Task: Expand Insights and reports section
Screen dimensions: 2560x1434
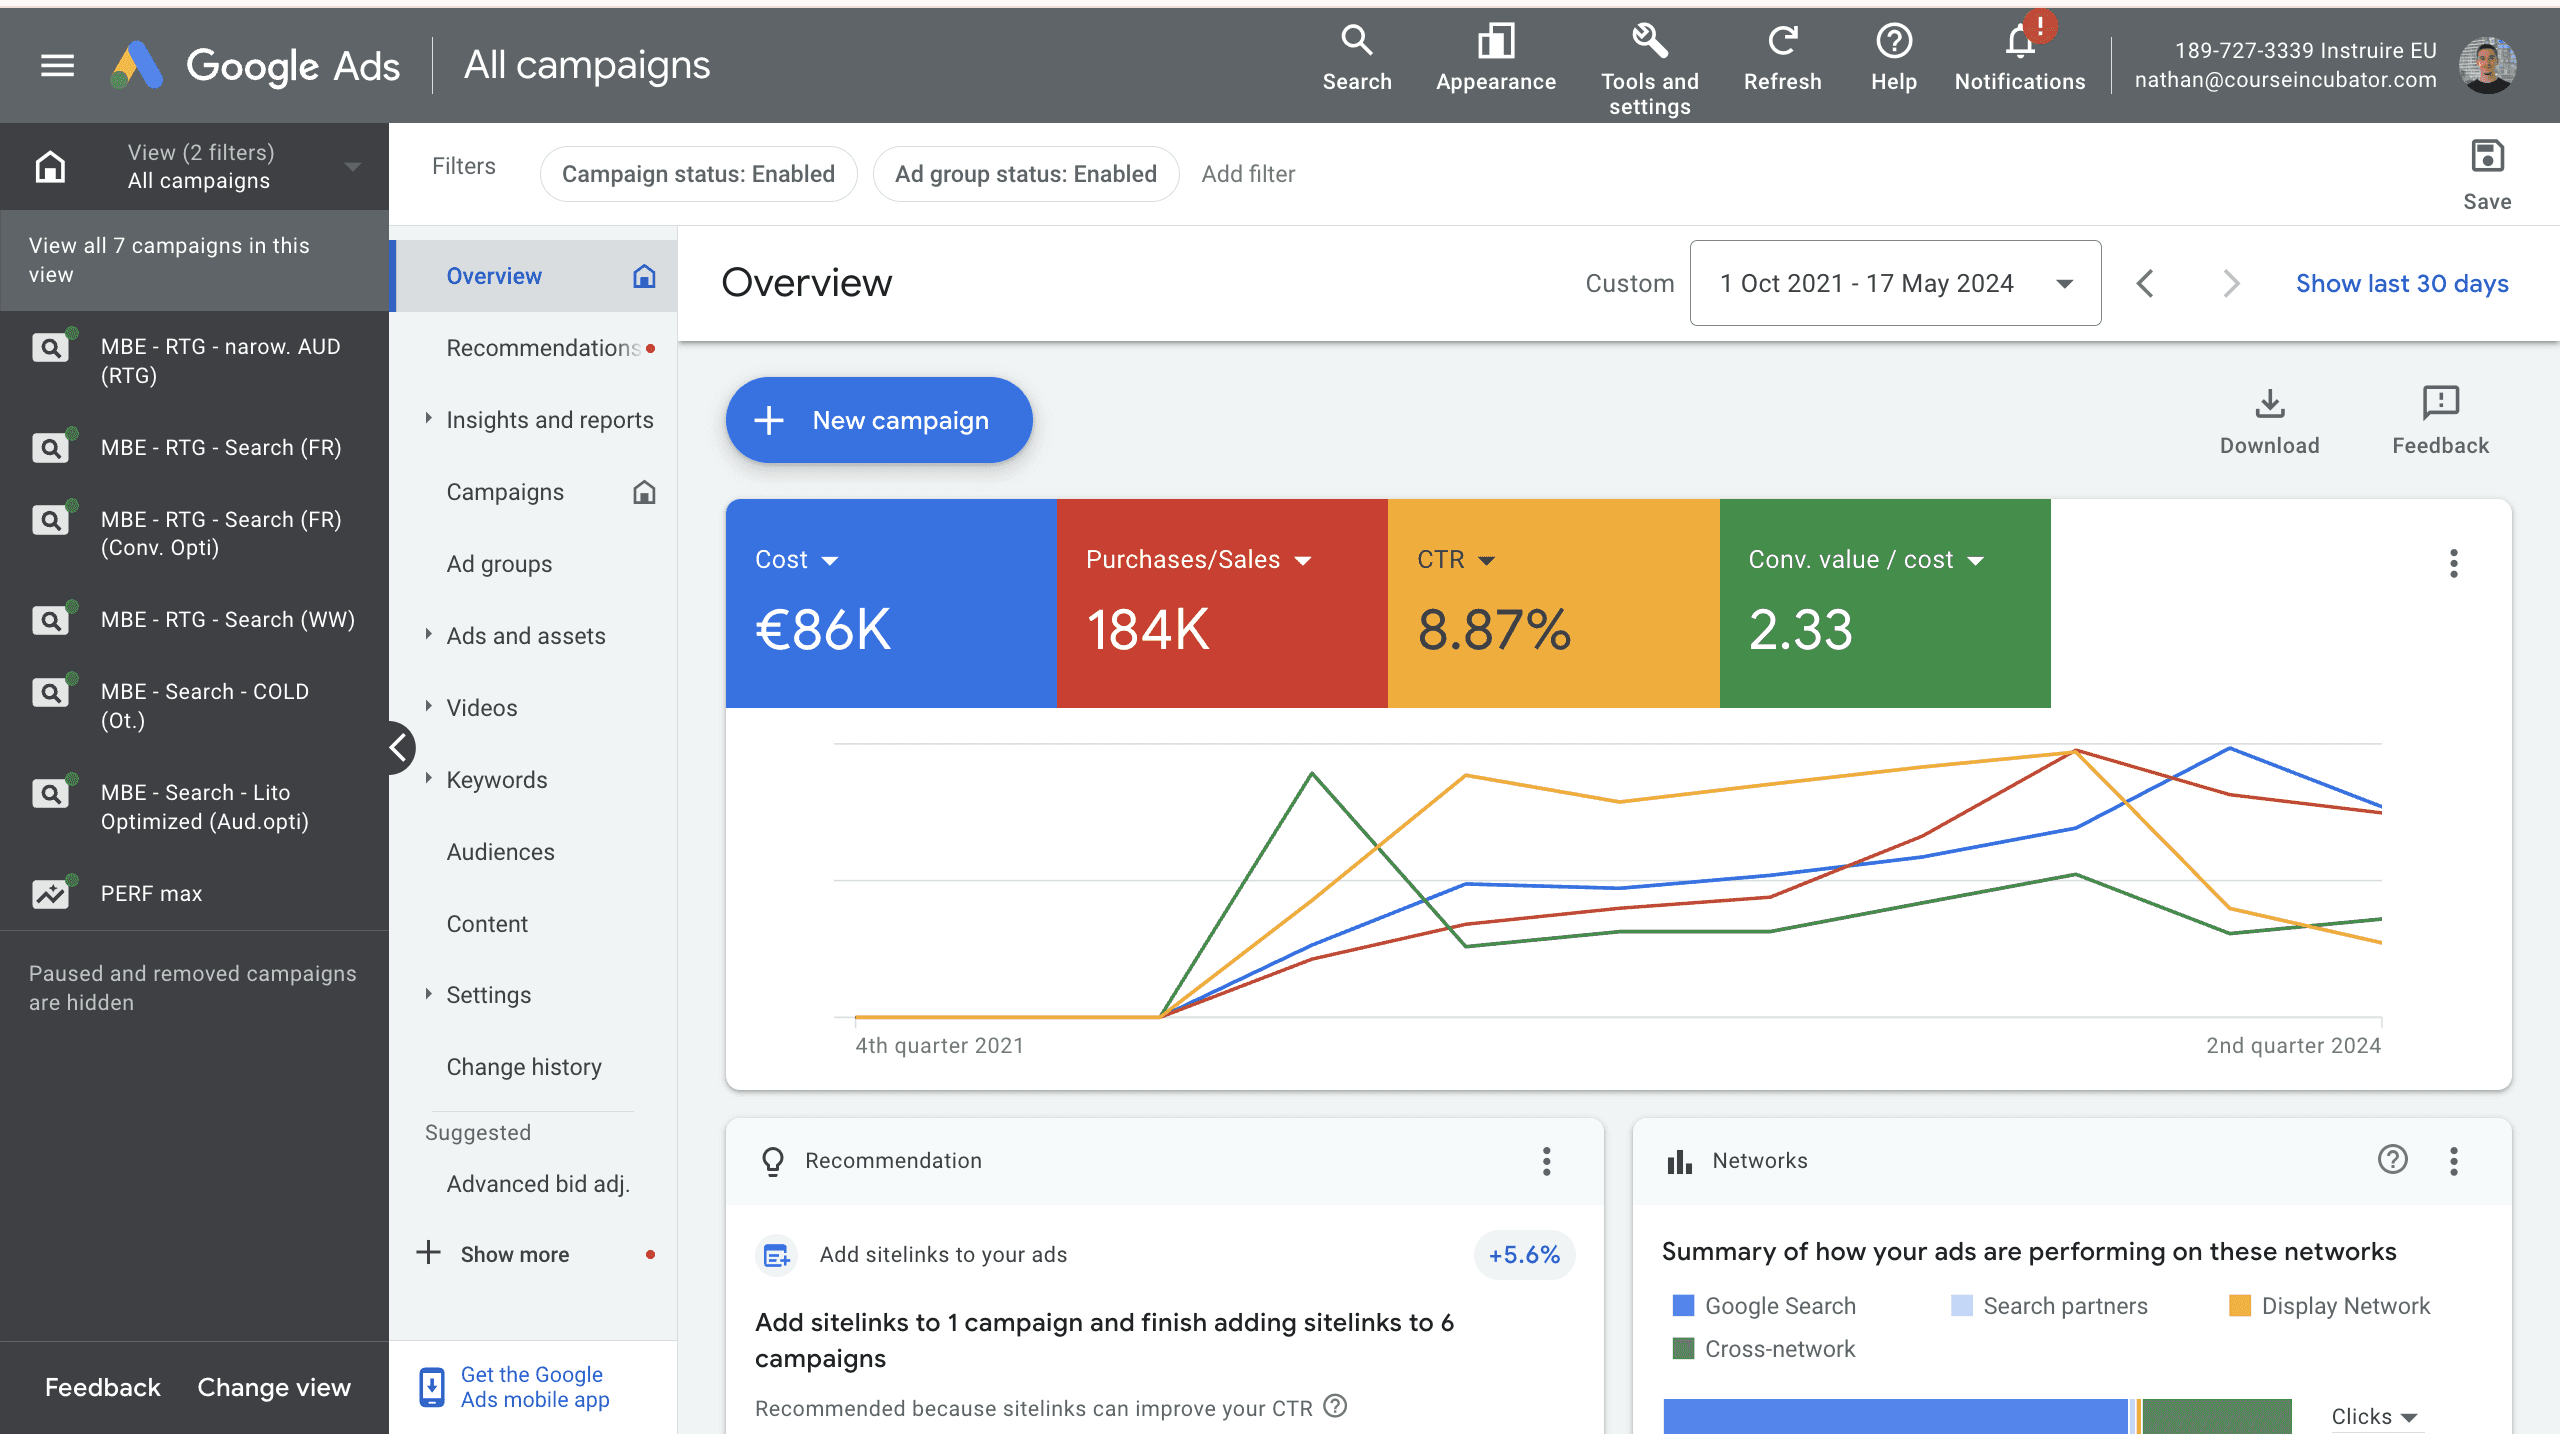Action: tap(549, 420)
